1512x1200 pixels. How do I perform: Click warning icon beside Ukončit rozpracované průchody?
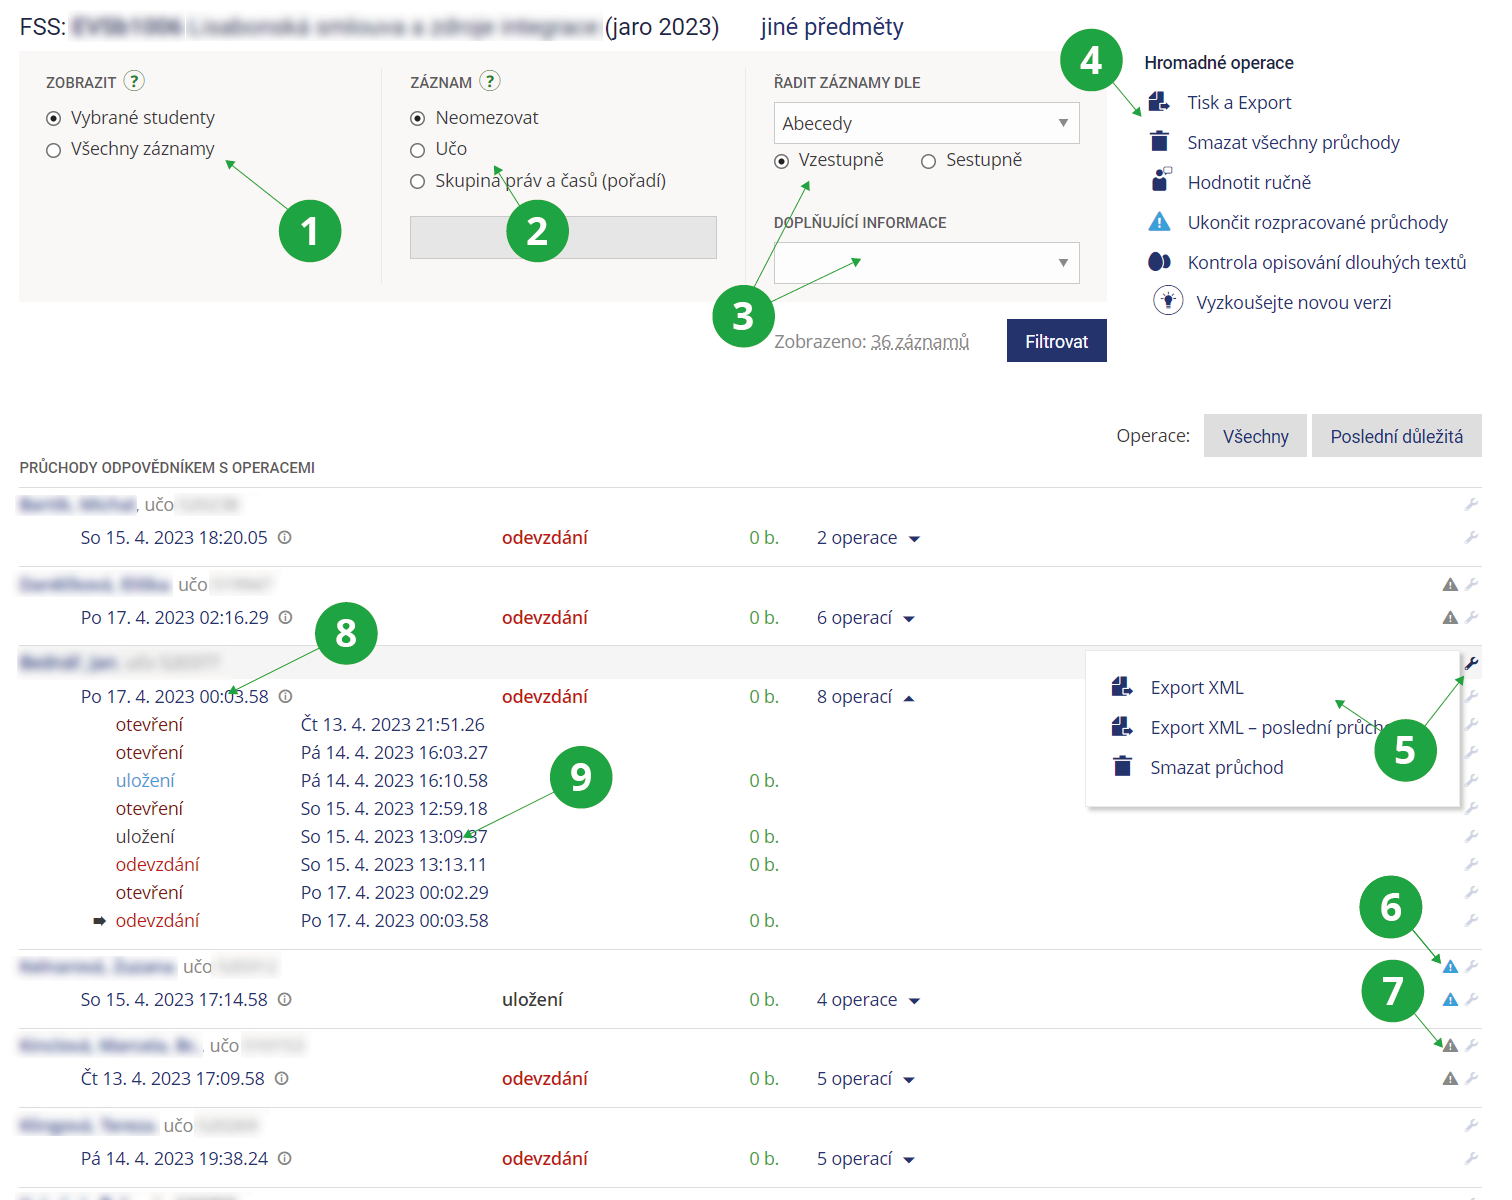pos(1159,222)
